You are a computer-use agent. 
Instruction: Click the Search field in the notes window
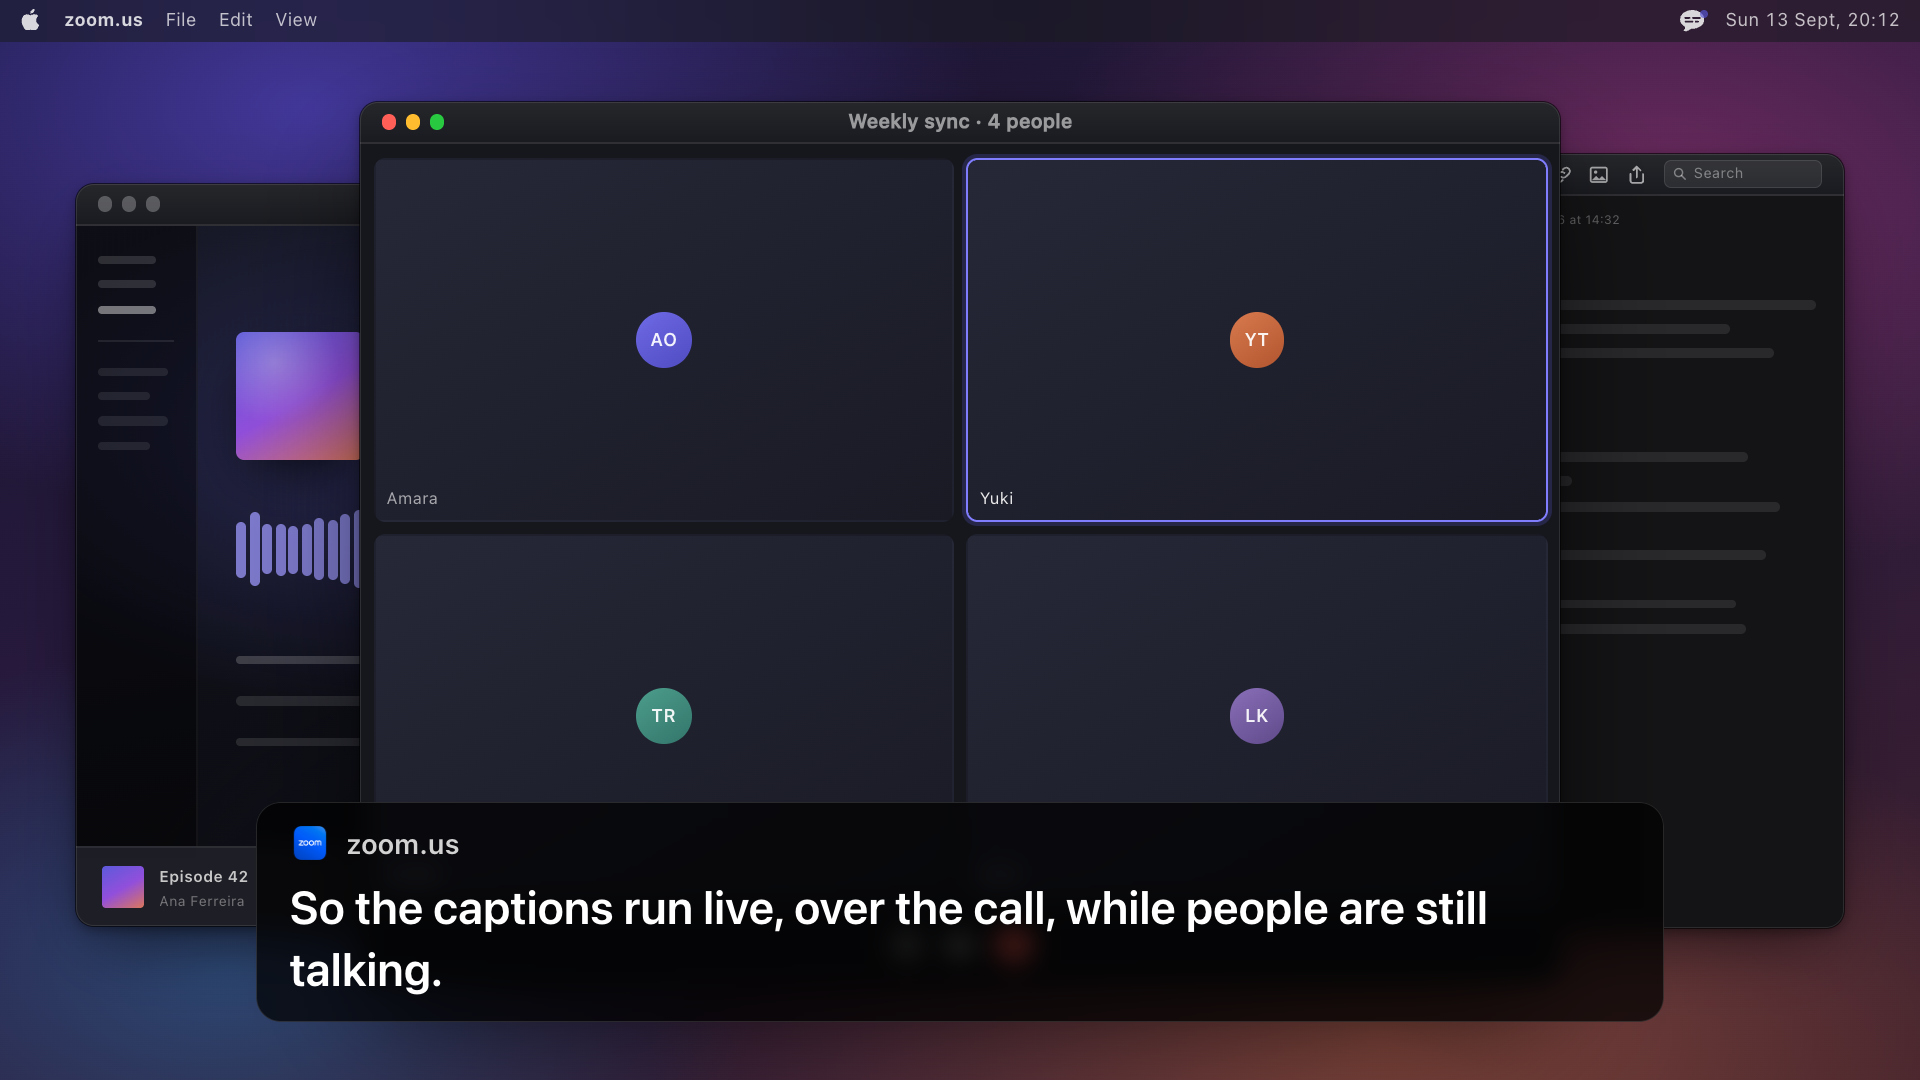pyautogui.click(x=1743, y=174)
